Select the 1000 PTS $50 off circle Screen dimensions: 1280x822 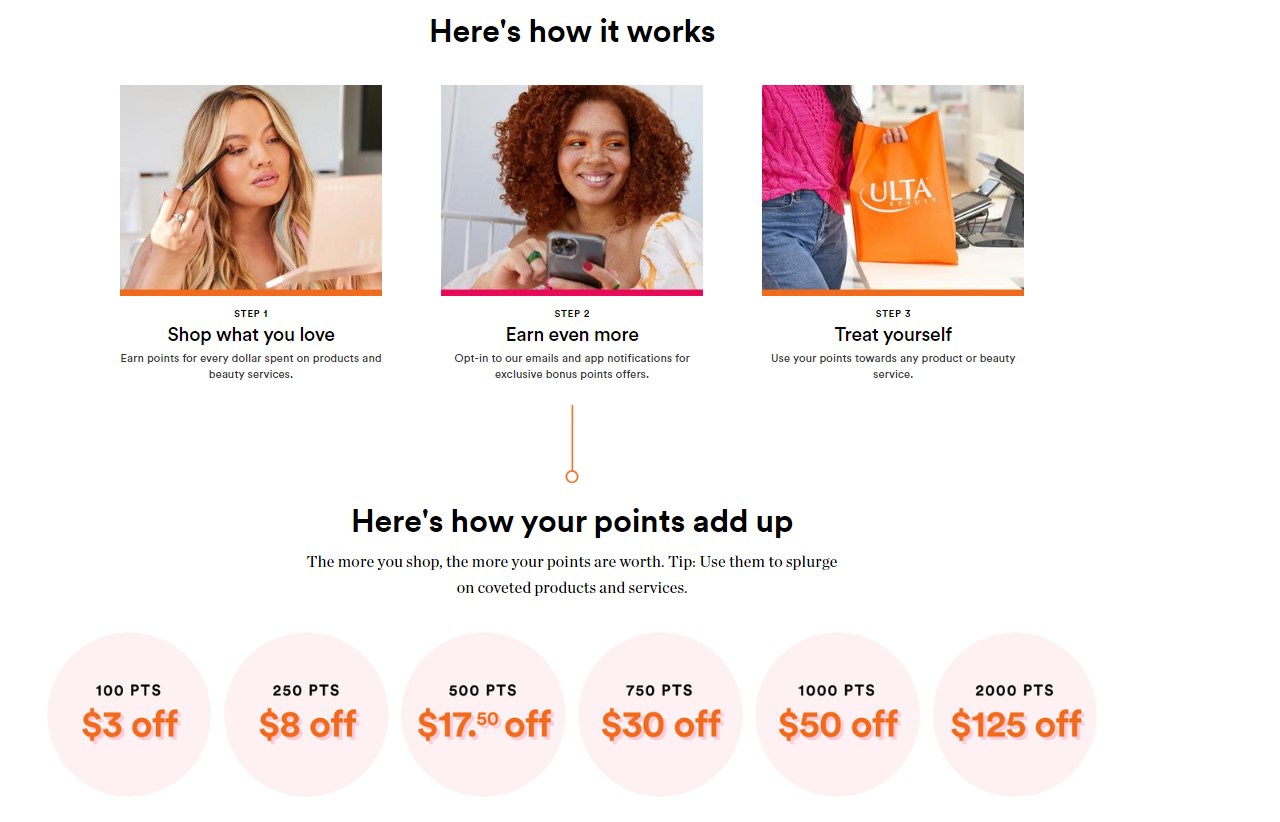tap(837, 714)
